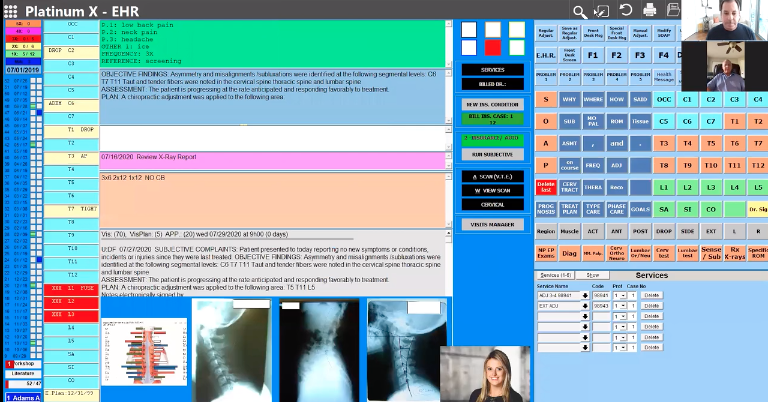Open the search magnifier icon in title bar
768x402 pixels.
(x=579, y=11)
